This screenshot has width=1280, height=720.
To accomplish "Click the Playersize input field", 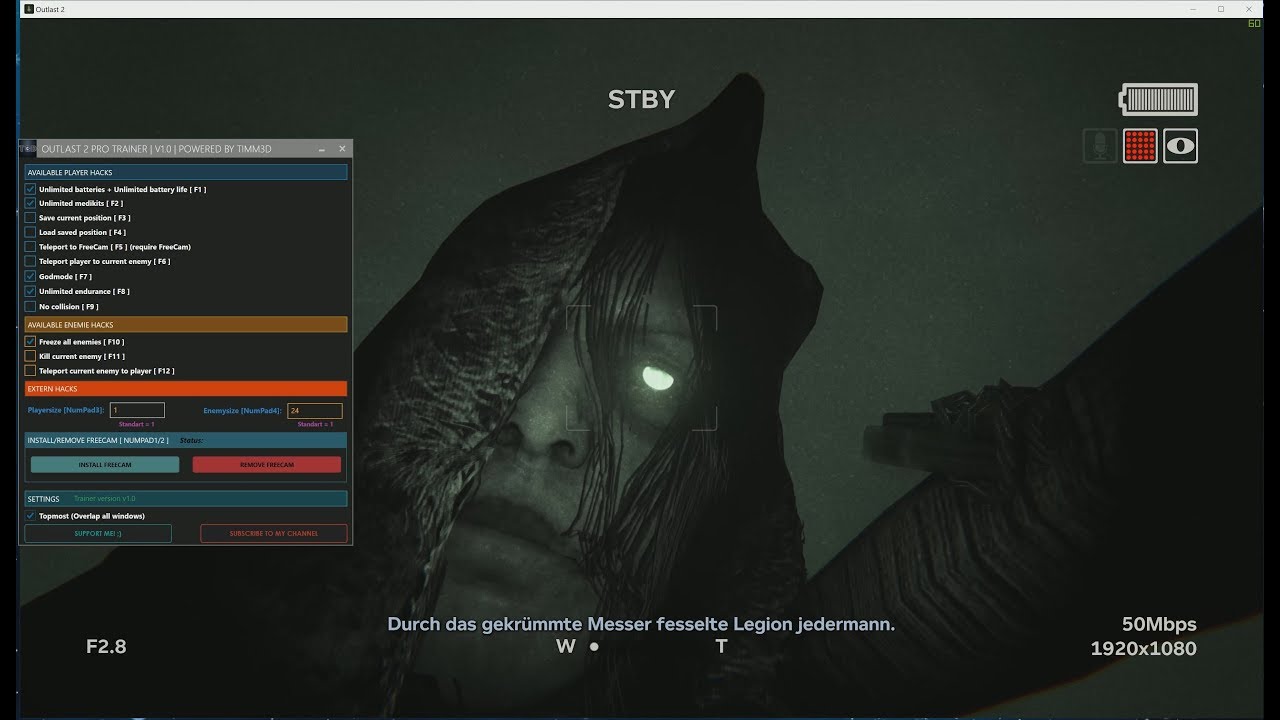I will click(x=137, y=410).
